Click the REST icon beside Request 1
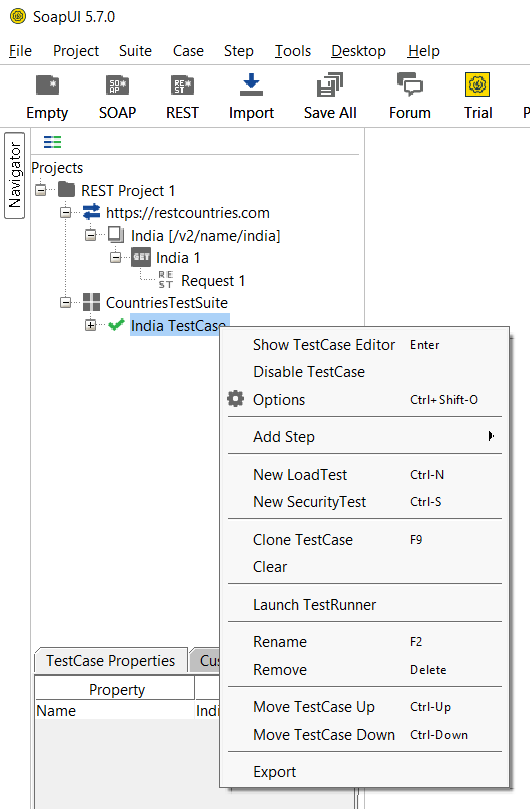This screenshot has width=530, height=809. tap(166, 280)
